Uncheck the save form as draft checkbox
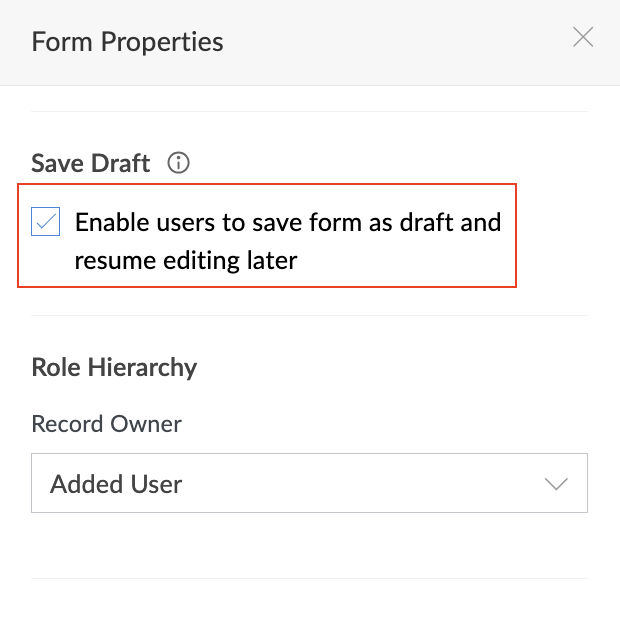 [45, 221]
